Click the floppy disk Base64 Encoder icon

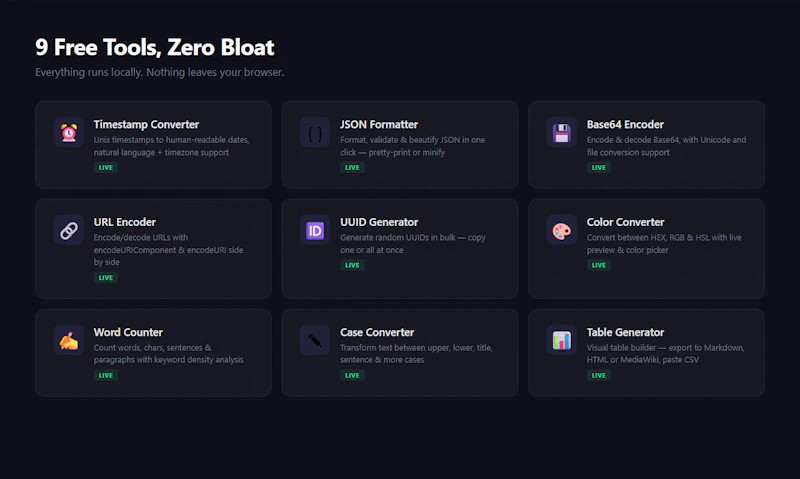pos(562,133)
